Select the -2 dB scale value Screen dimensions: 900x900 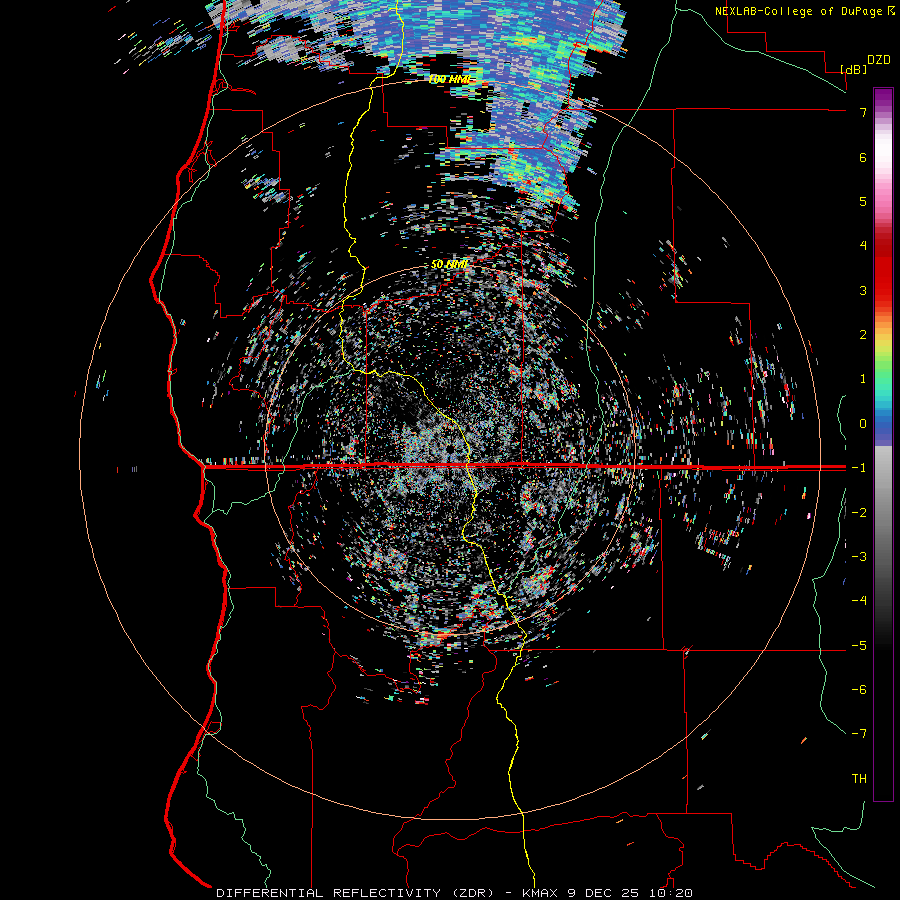(x=859, y=512)
